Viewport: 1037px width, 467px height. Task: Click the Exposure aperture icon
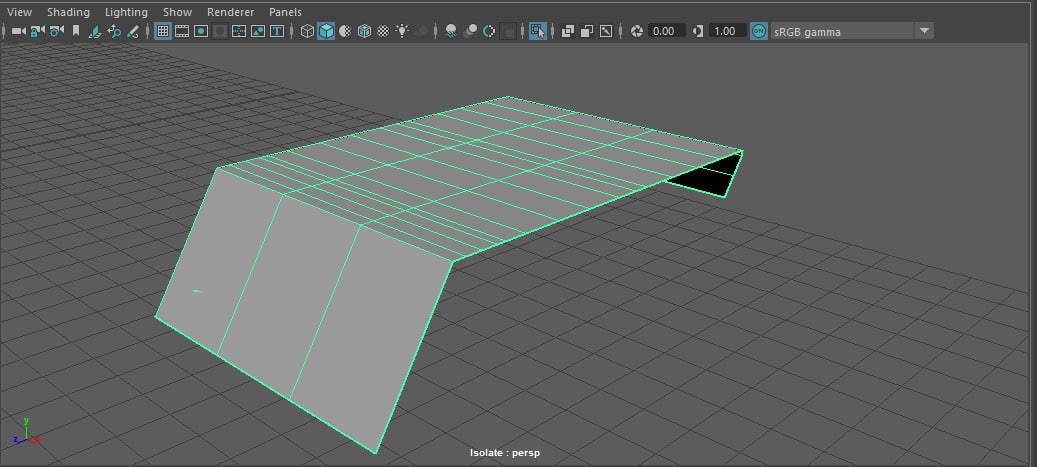point(637,31)
